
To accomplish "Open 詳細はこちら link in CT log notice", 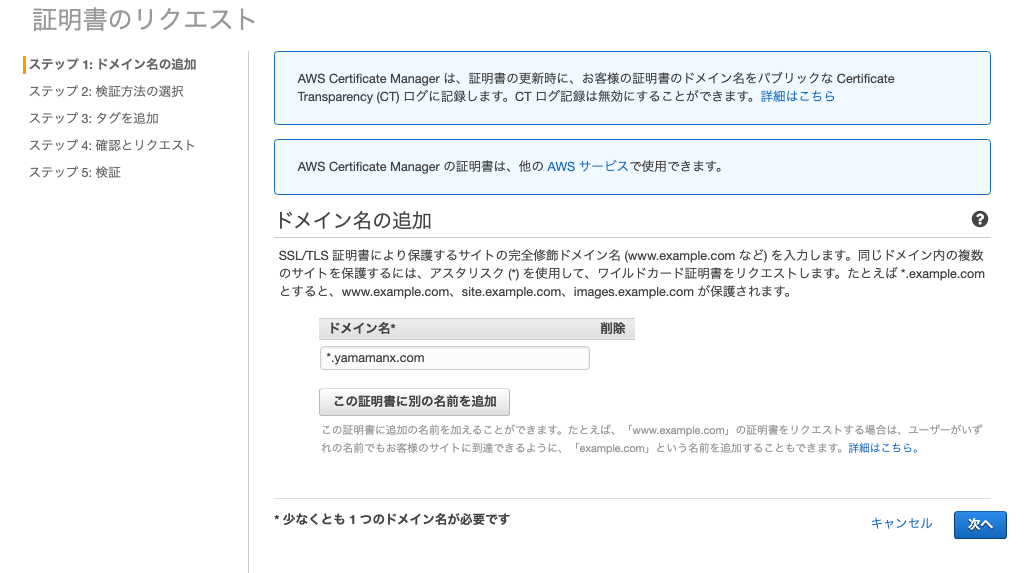I will (797, 96).
